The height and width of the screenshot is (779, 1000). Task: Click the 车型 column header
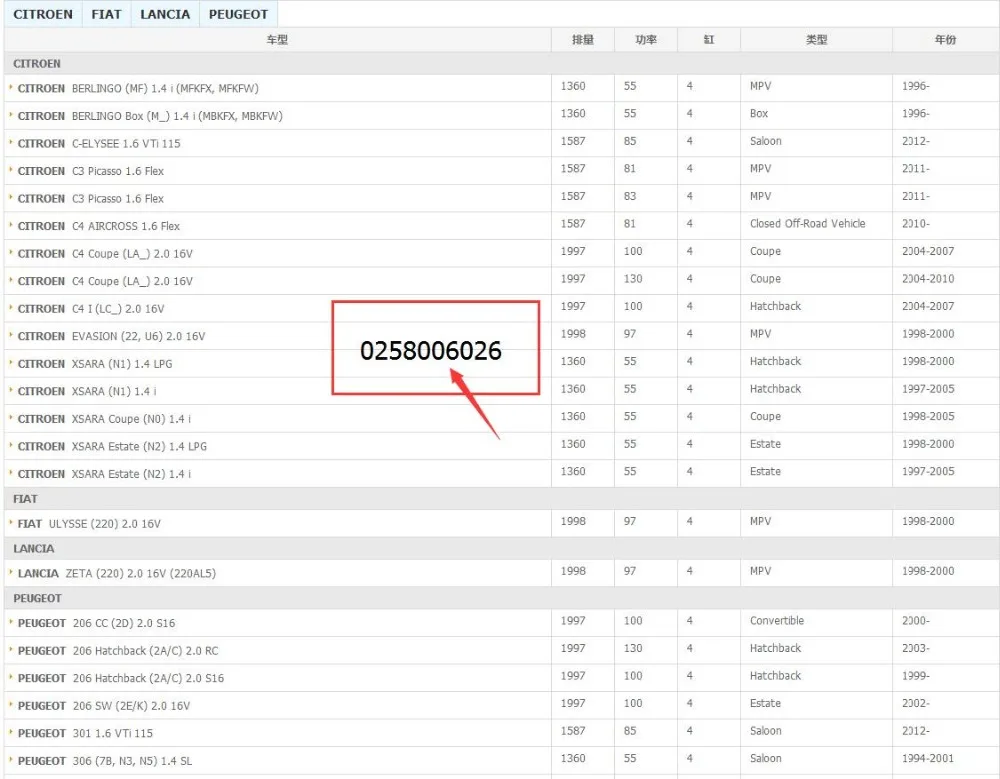click(x=277, y=40)
